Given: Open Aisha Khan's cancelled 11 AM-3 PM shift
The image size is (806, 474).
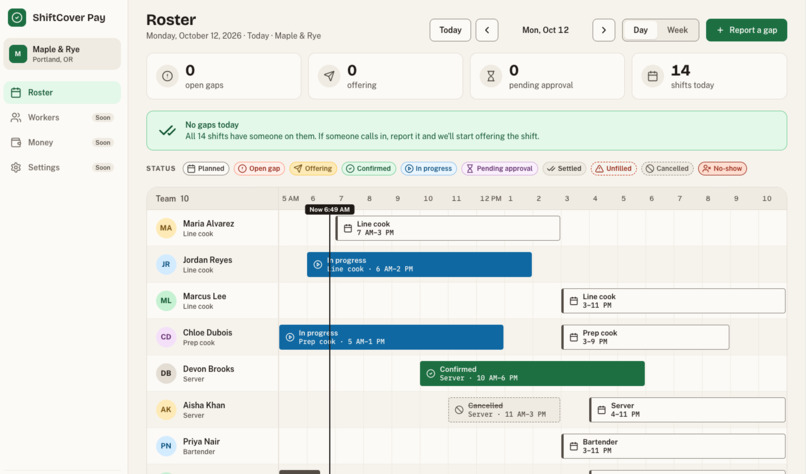Looking at the screenshot, I should coord(504,410).
